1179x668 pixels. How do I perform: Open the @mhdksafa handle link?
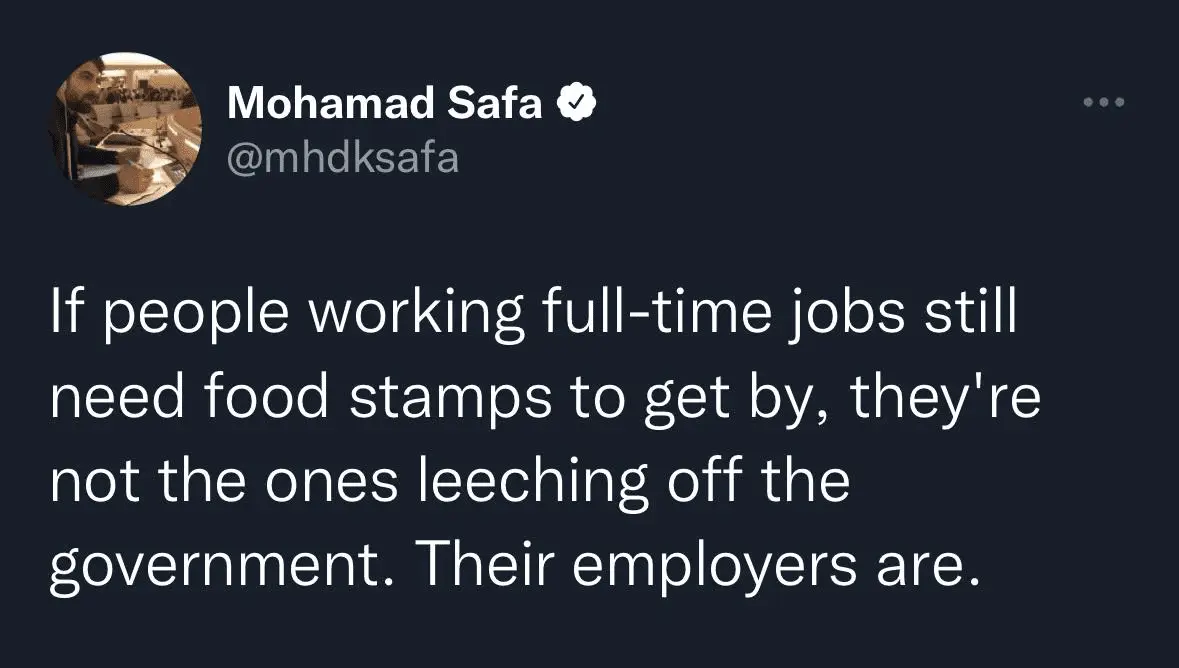coord(343,157)
